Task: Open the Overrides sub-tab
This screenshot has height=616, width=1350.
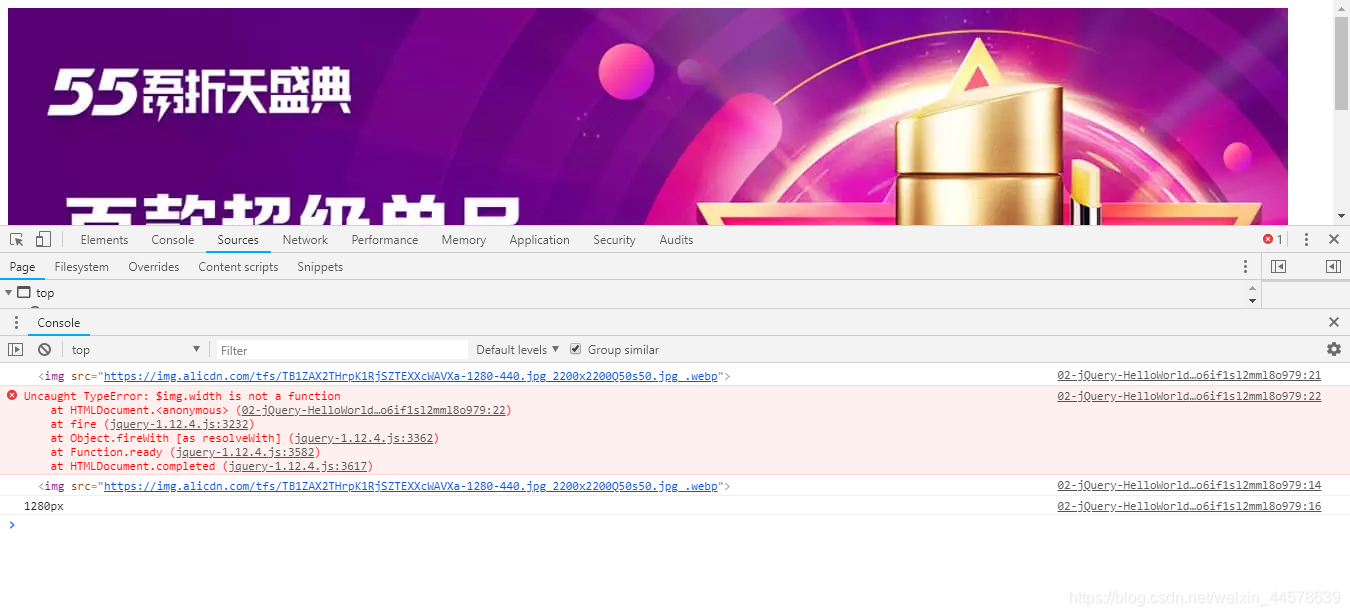Action: pyautogui.click(x=154, y=267)
